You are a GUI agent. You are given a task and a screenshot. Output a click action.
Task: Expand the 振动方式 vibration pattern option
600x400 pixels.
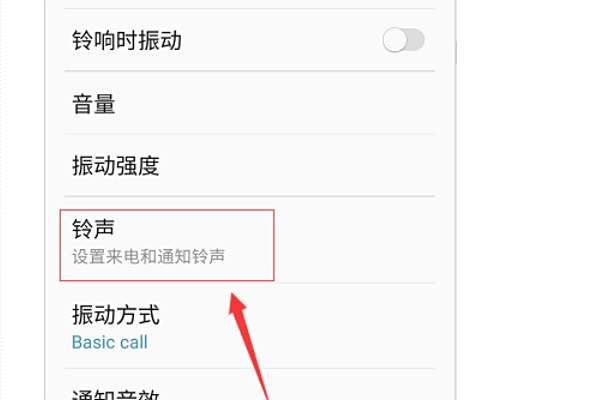pos(249,327)
